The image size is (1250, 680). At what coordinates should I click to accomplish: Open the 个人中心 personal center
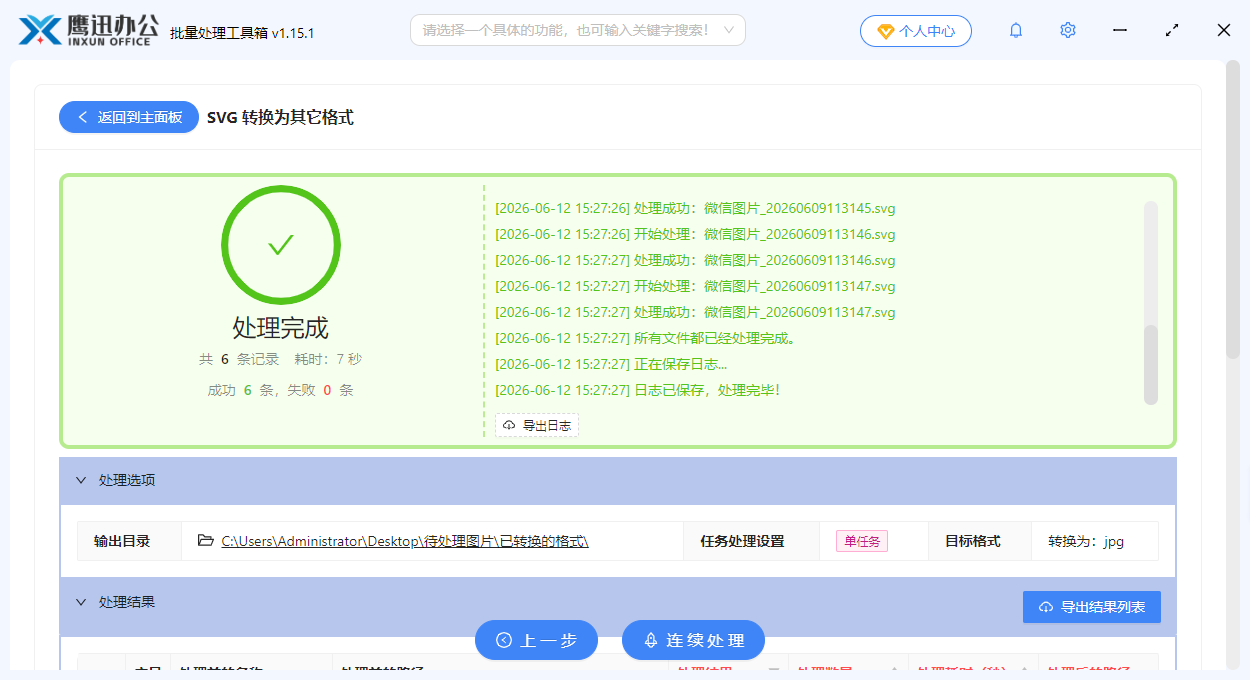(x=915, y=31)
